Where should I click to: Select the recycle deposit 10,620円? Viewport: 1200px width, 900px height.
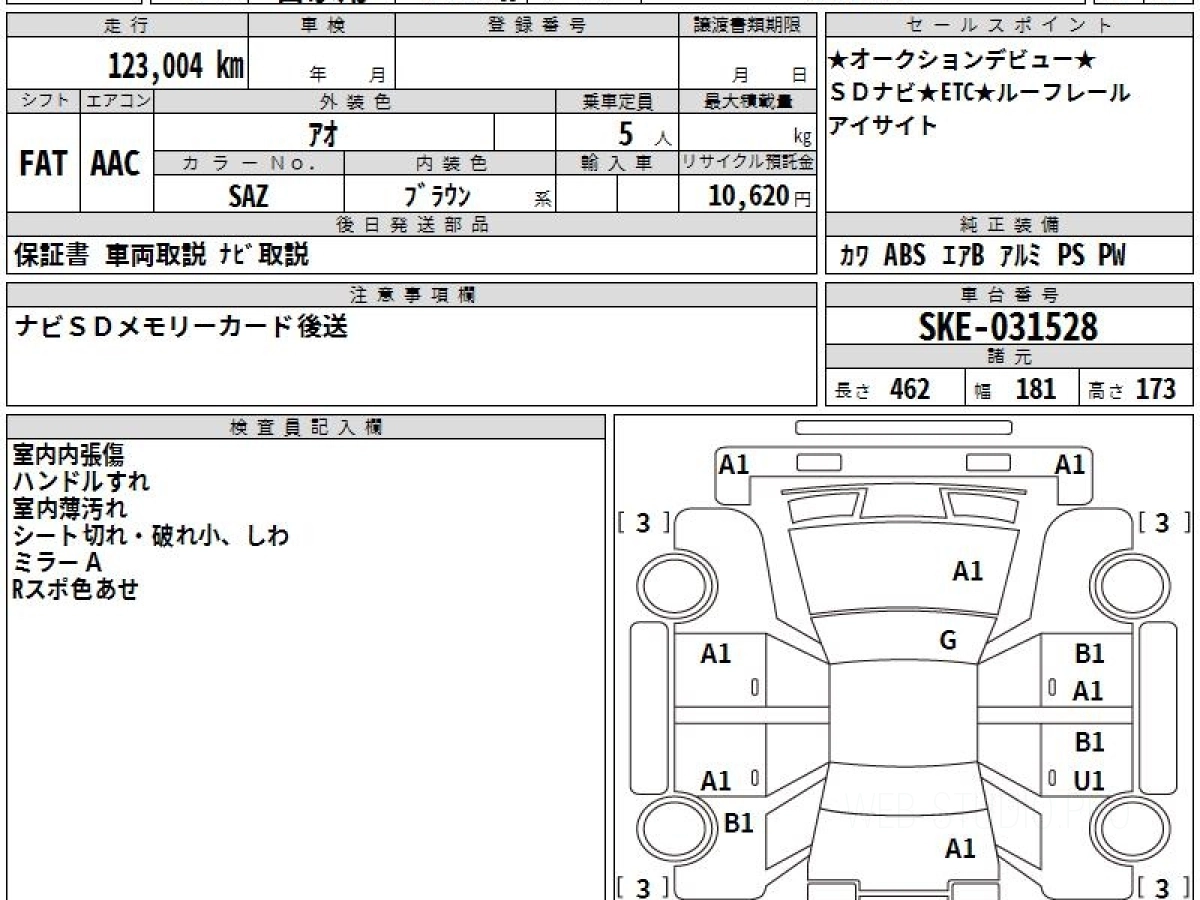coord(760,196)
